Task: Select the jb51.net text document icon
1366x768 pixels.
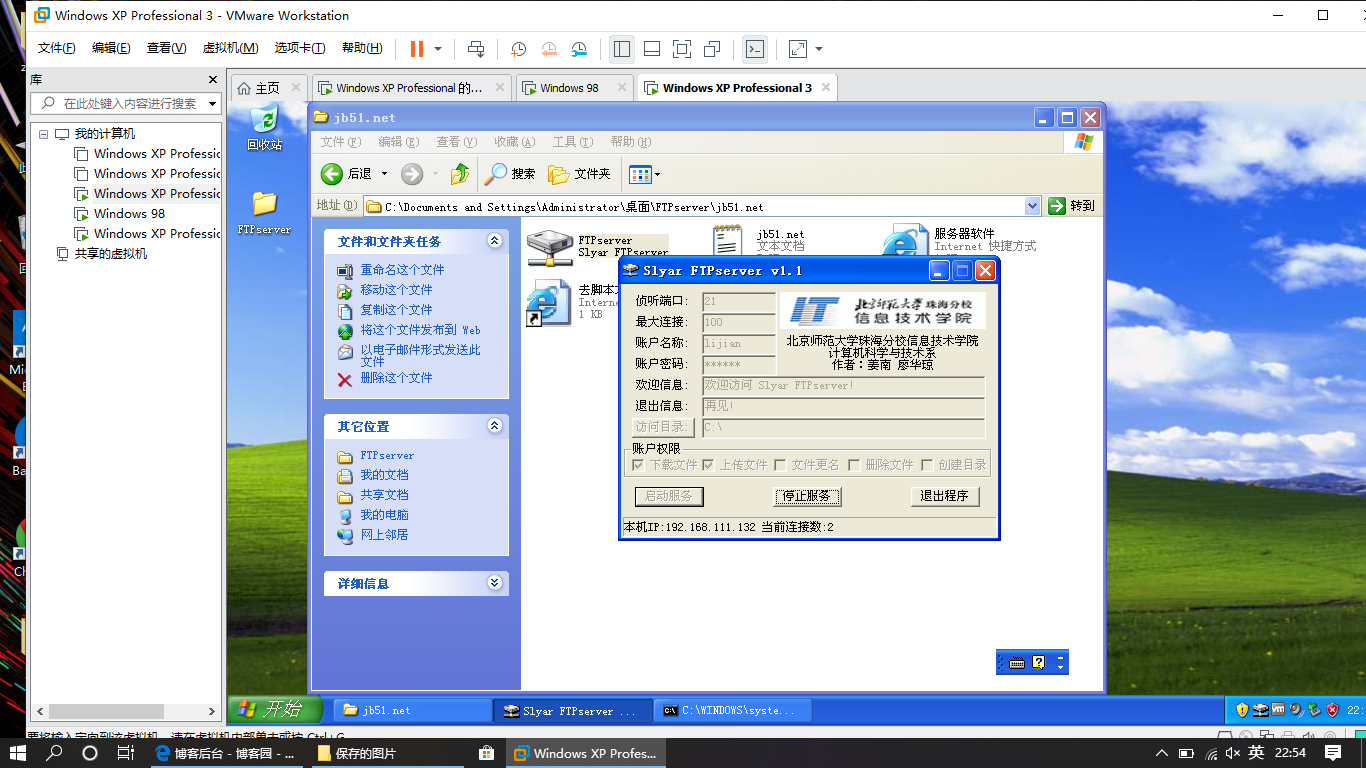Action: click(727, 242)
